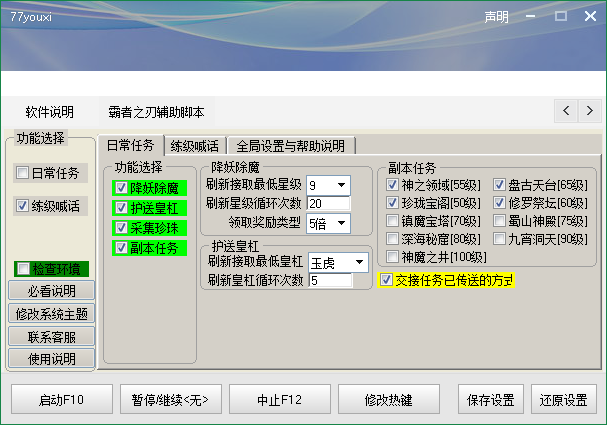Click the 修改系统主题 button
The width and height of the screenshot is (607, 425).
pos(53,313)
